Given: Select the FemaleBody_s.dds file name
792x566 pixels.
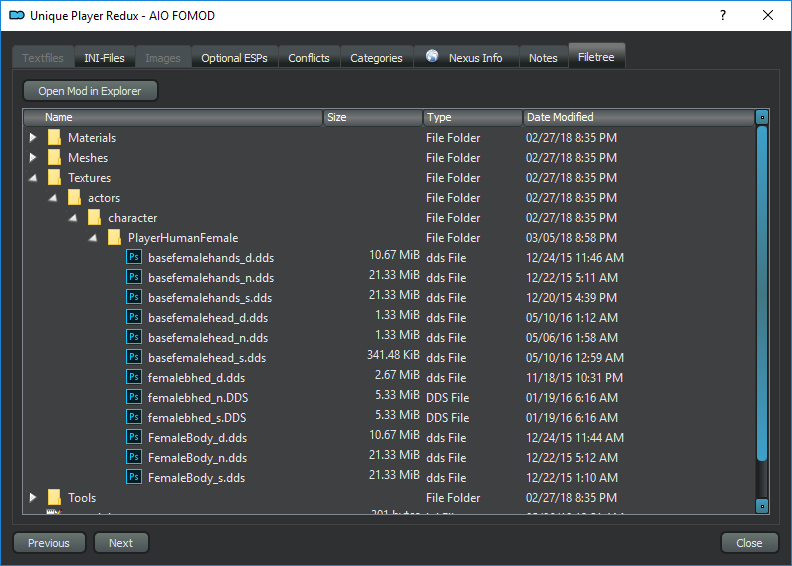Looking at the screenshot, I should coord(196,478).
